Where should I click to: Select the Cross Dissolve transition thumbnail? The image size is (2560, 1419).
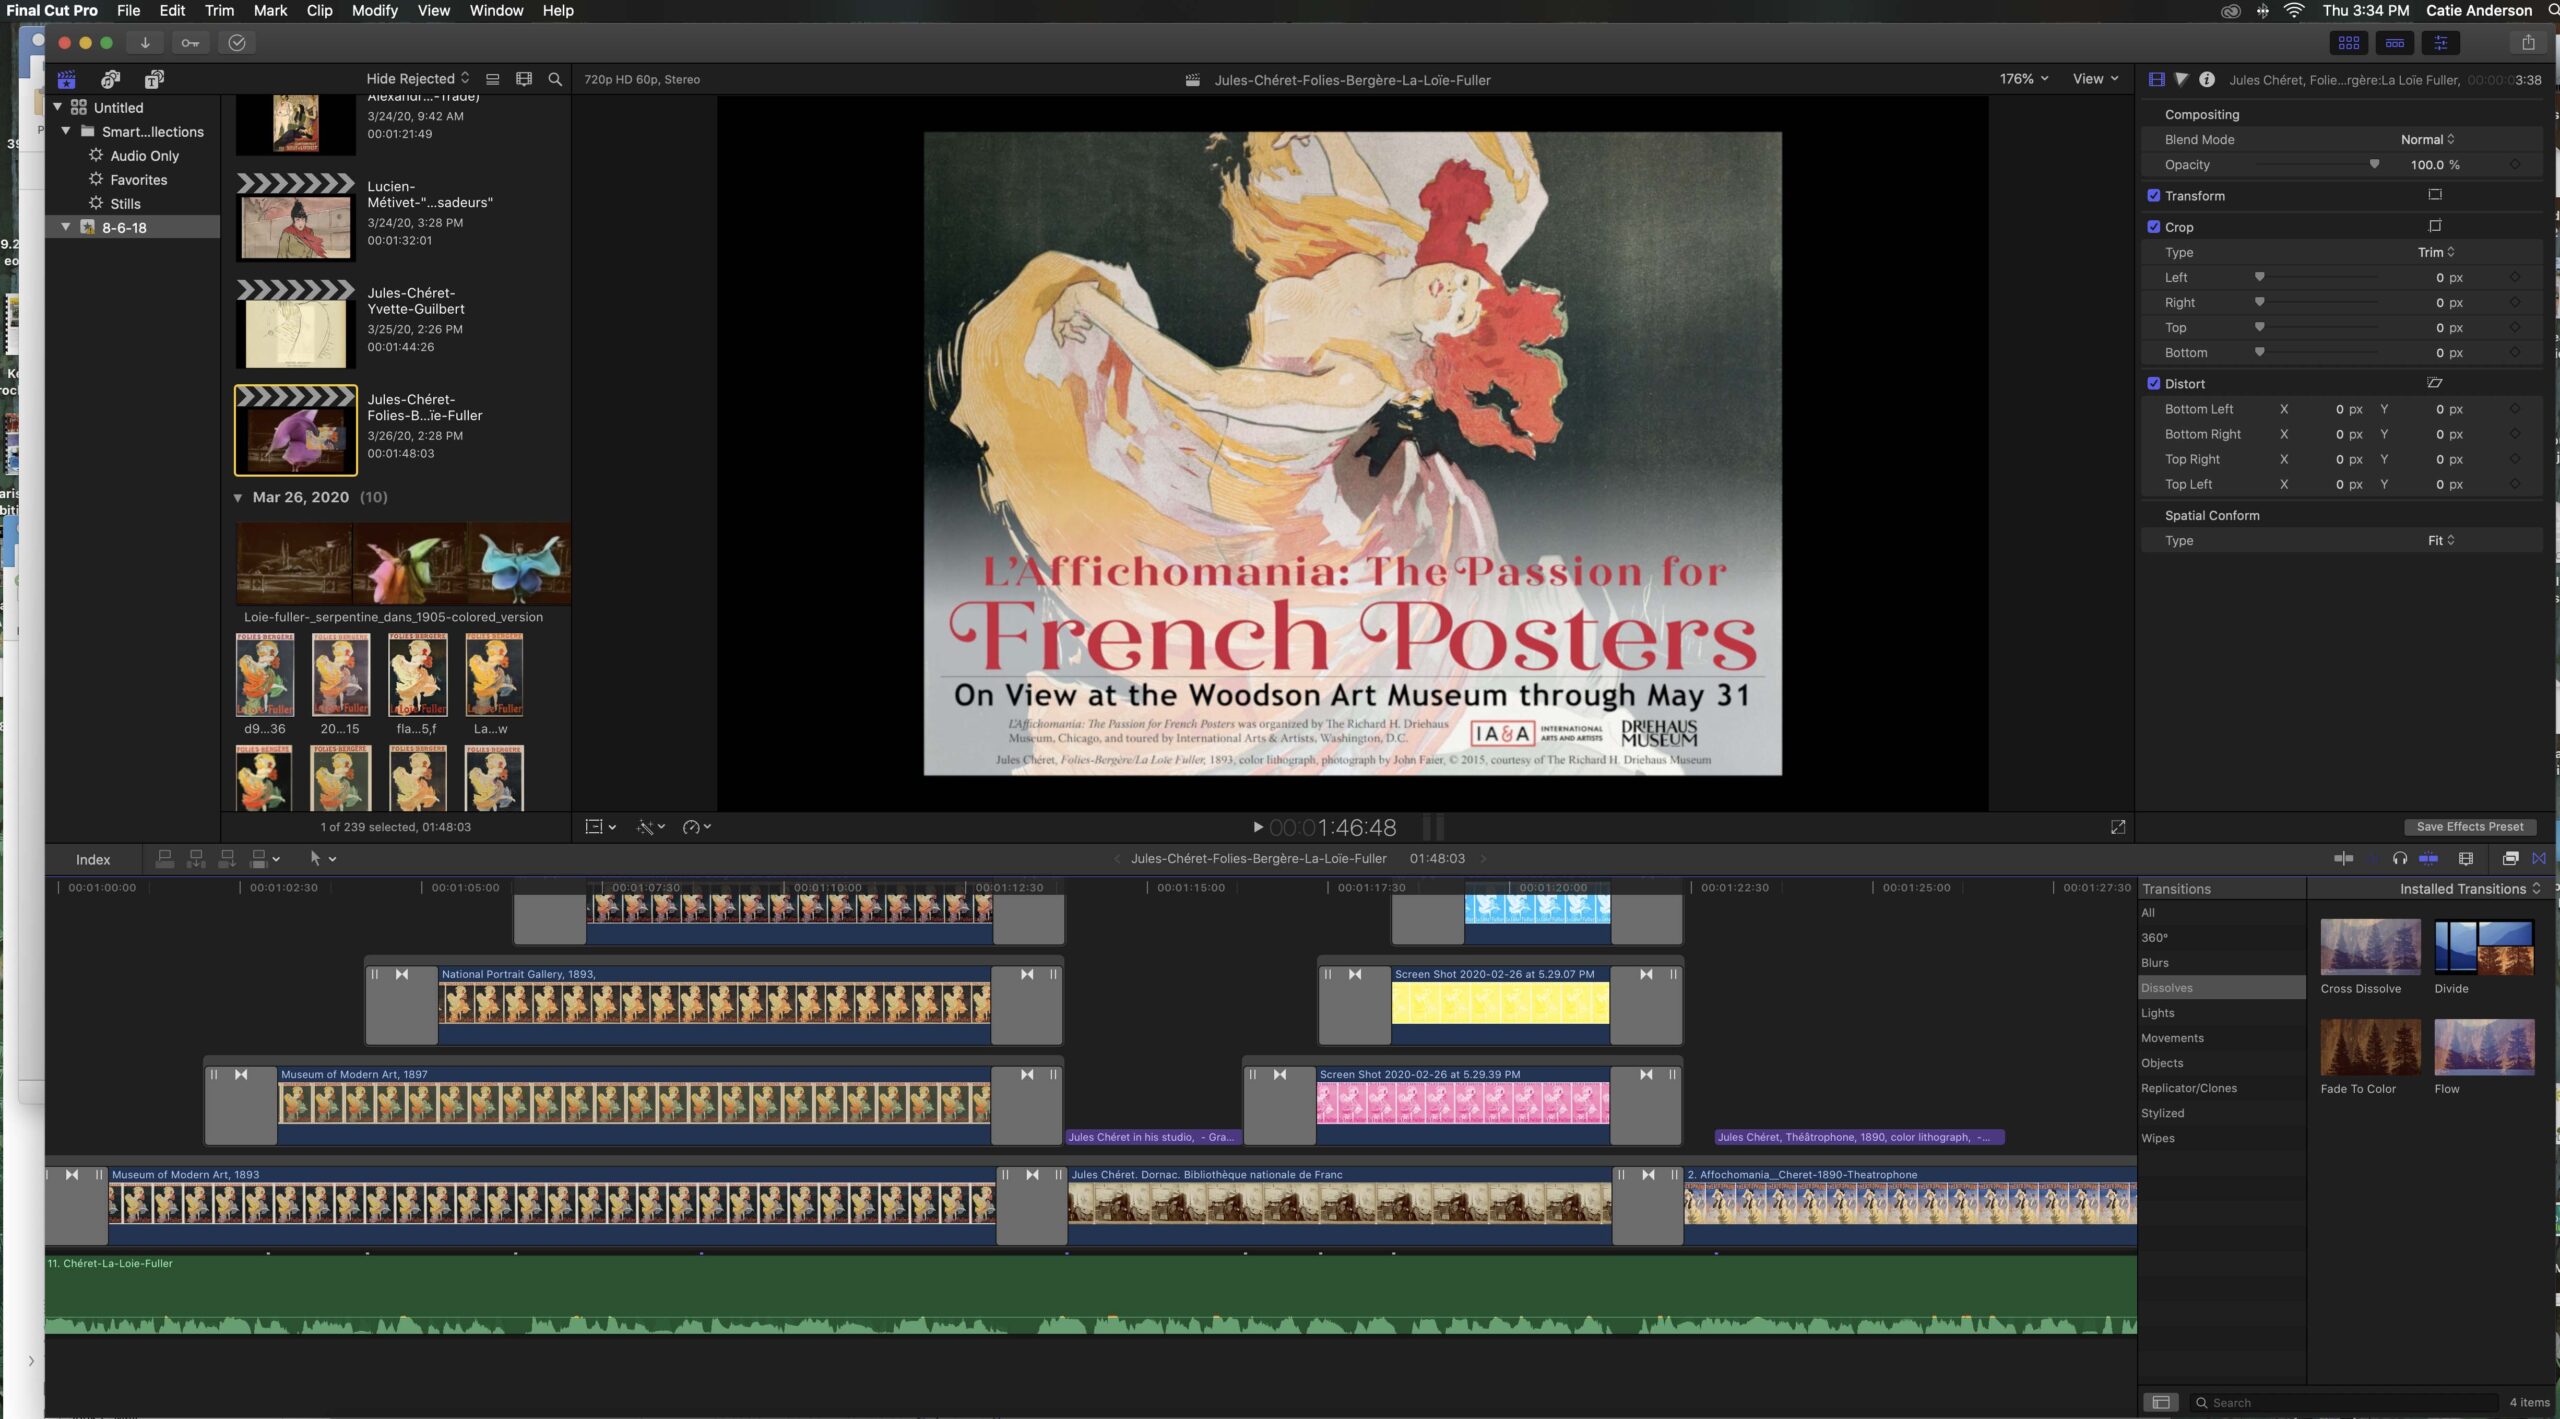pyautogui.click(x=2370, y=946)
